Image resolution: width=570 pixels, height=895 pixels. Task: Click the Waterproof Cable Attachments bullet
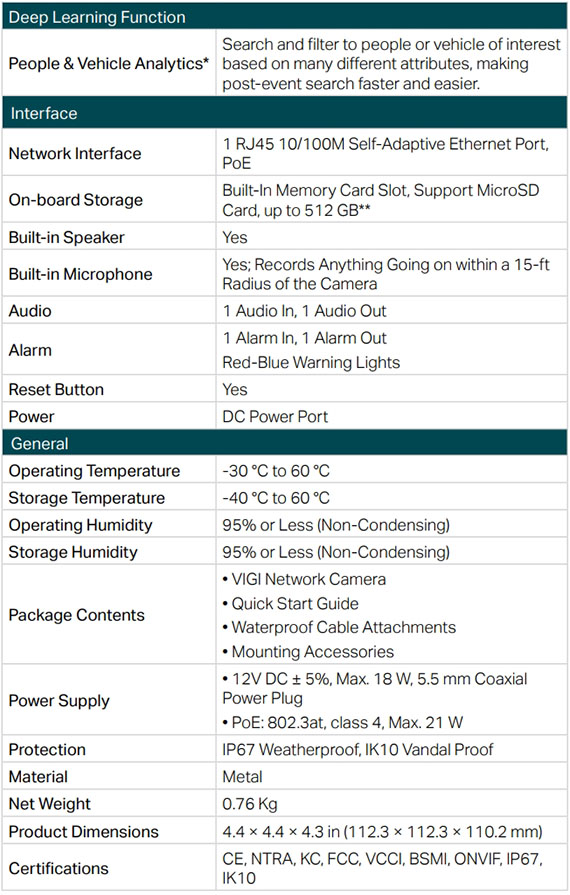coord(339,627)
